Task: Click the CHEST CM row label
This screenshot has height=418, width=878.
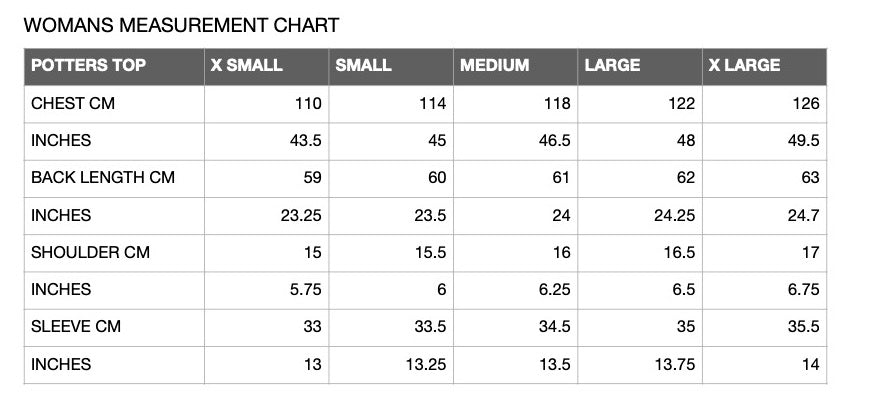Action: (73, 104)
